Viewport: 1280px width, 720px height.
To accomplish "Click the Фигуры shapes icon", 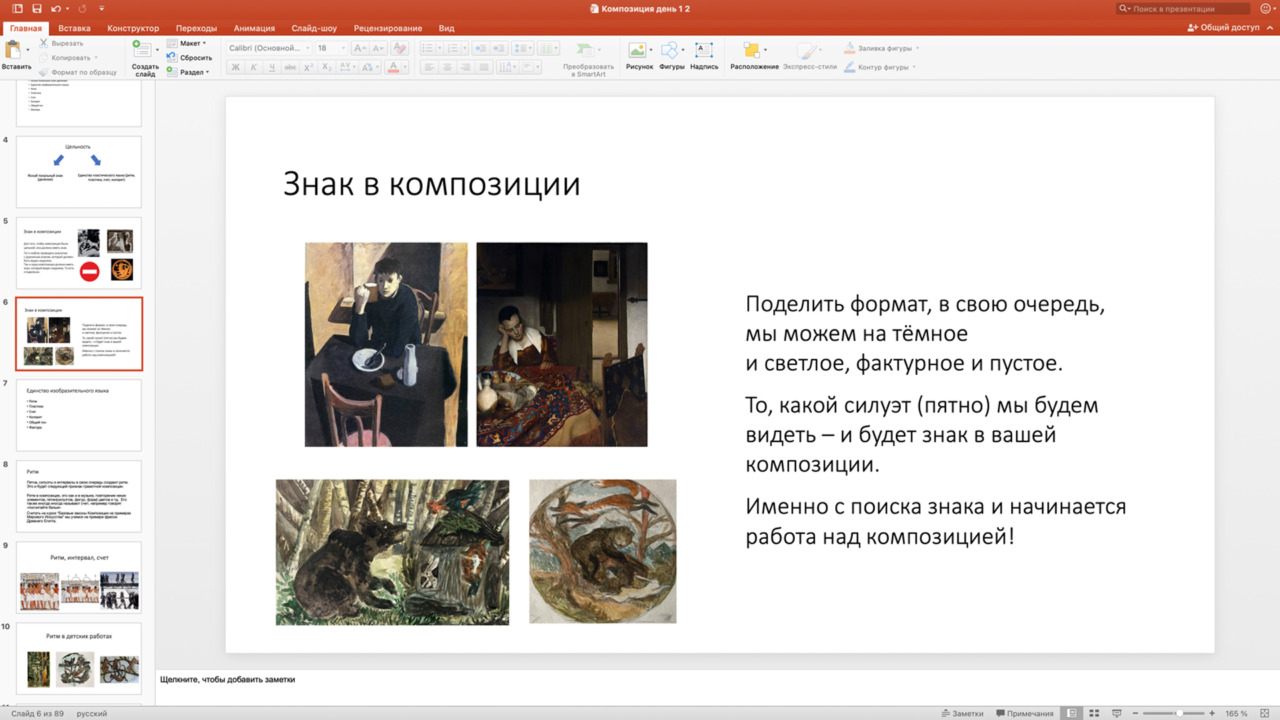I will point(671,50).
